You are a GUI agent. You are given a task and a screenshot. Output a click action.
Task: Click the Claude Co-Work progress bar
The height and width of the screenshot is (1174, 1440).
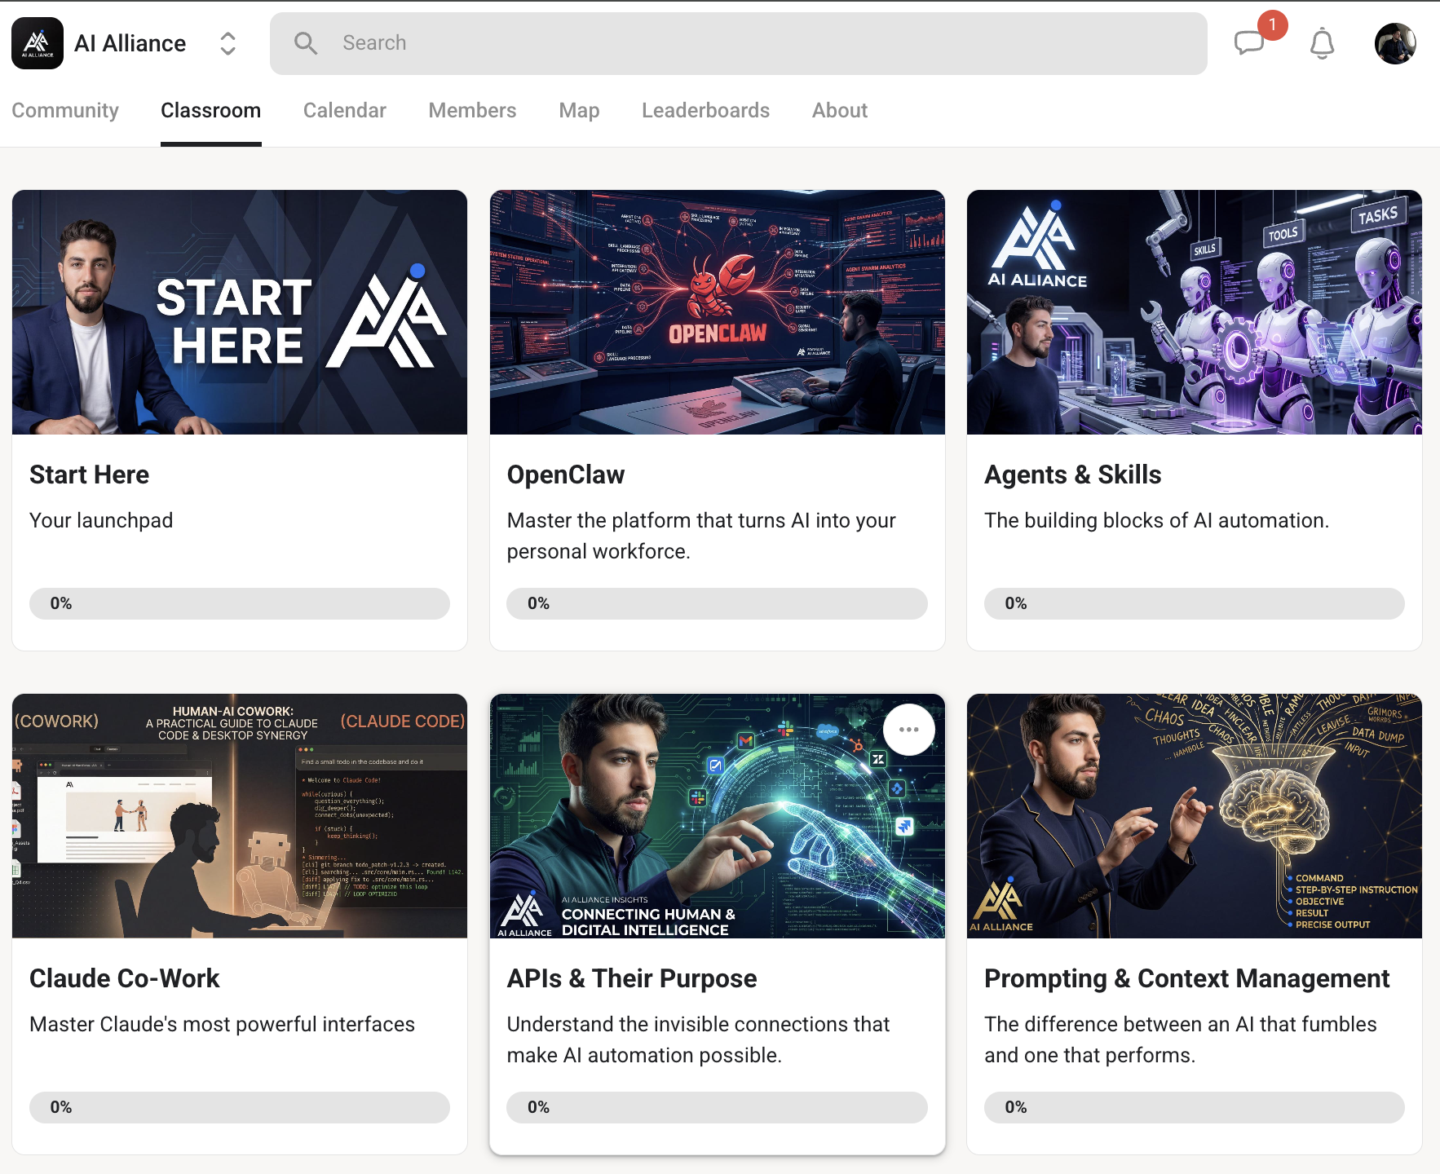pos(240,1107)
